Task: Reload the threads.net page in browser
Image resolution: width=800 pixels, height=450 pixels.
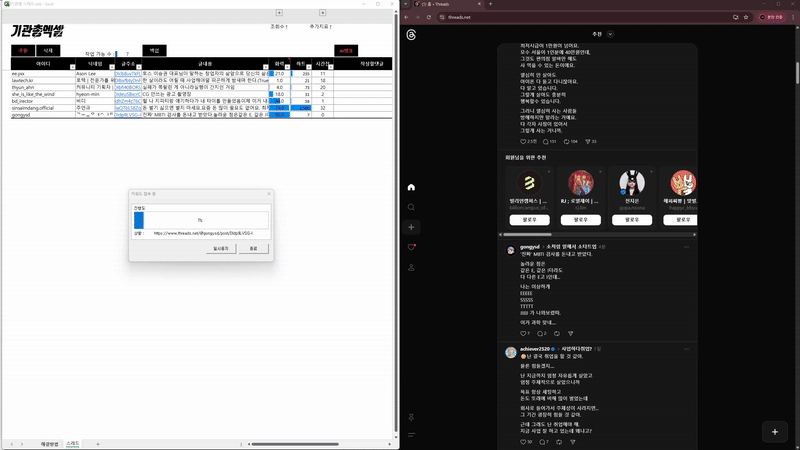Action: point(429,17)
